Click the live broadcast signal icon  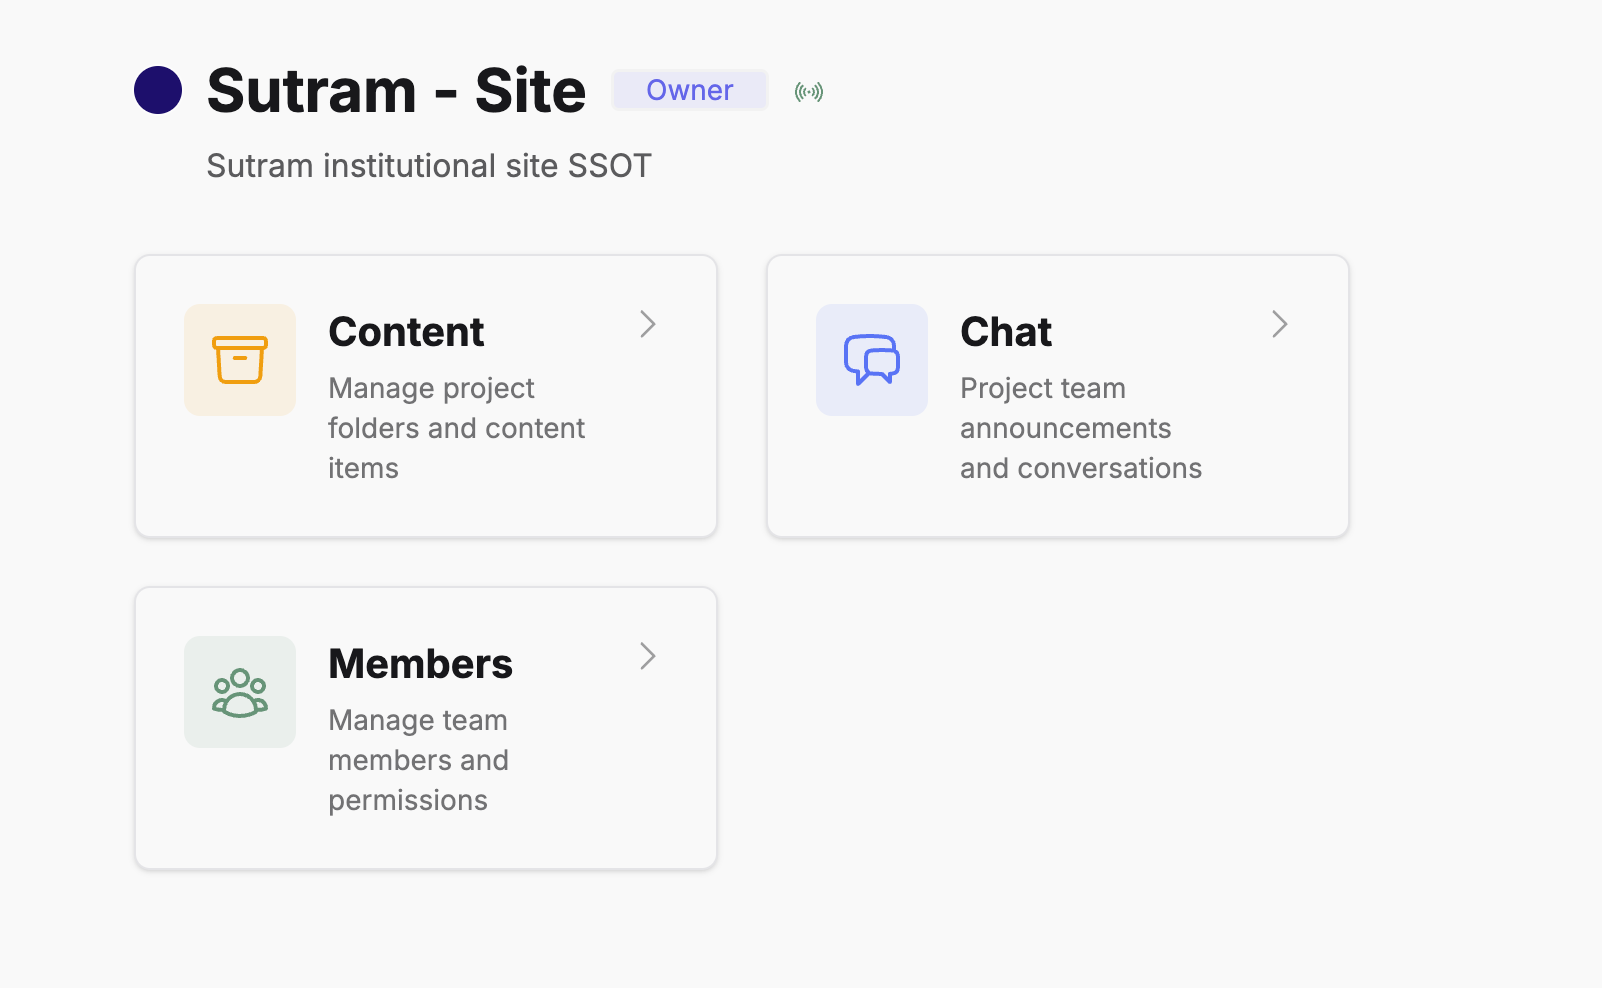point(809,92)
